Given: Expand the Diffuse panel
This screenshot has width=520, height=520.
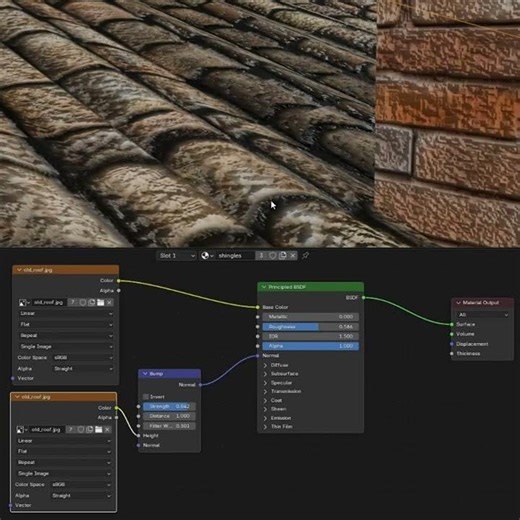Looking at the screenshot, I should (266, 365).
